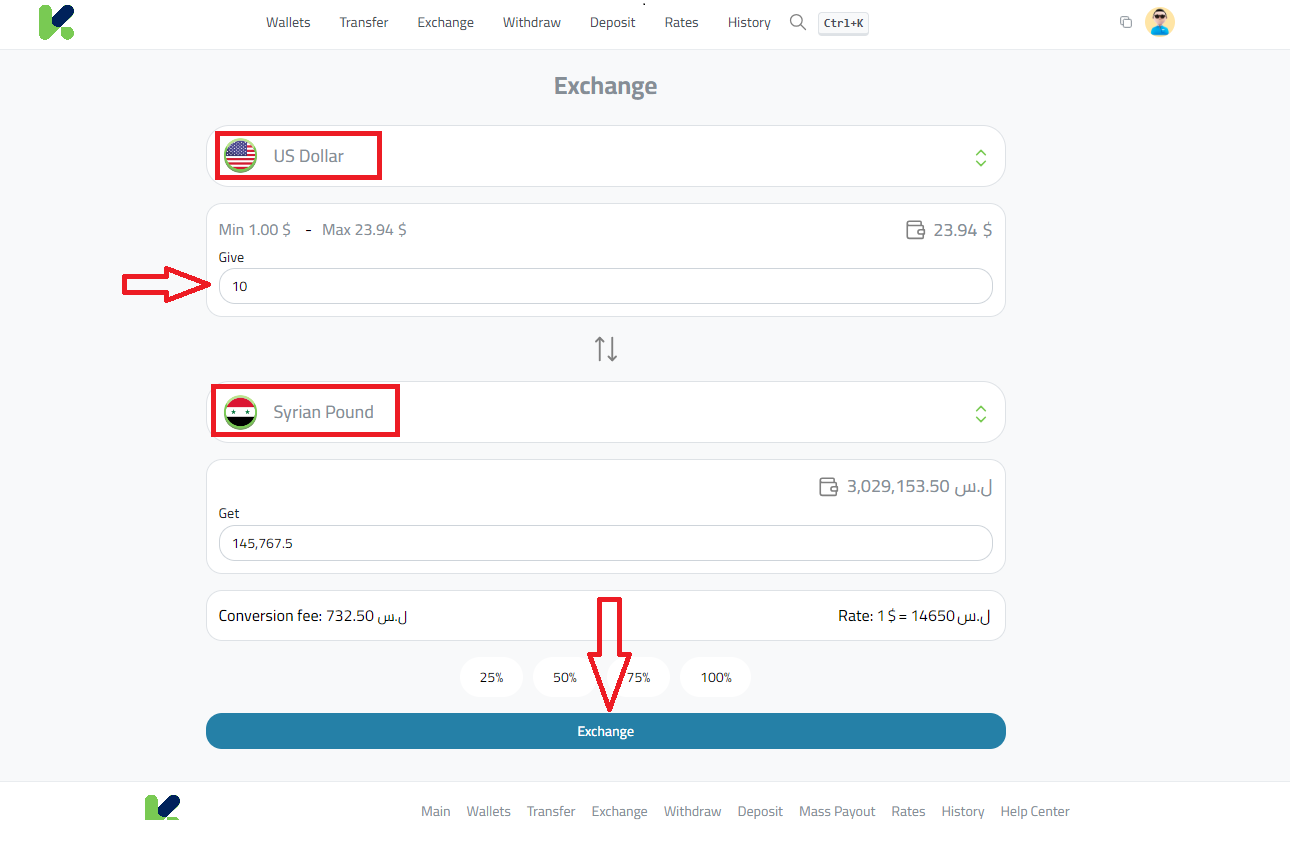
Task: Open the profile avatar menu
Action: pos(1160,21)
